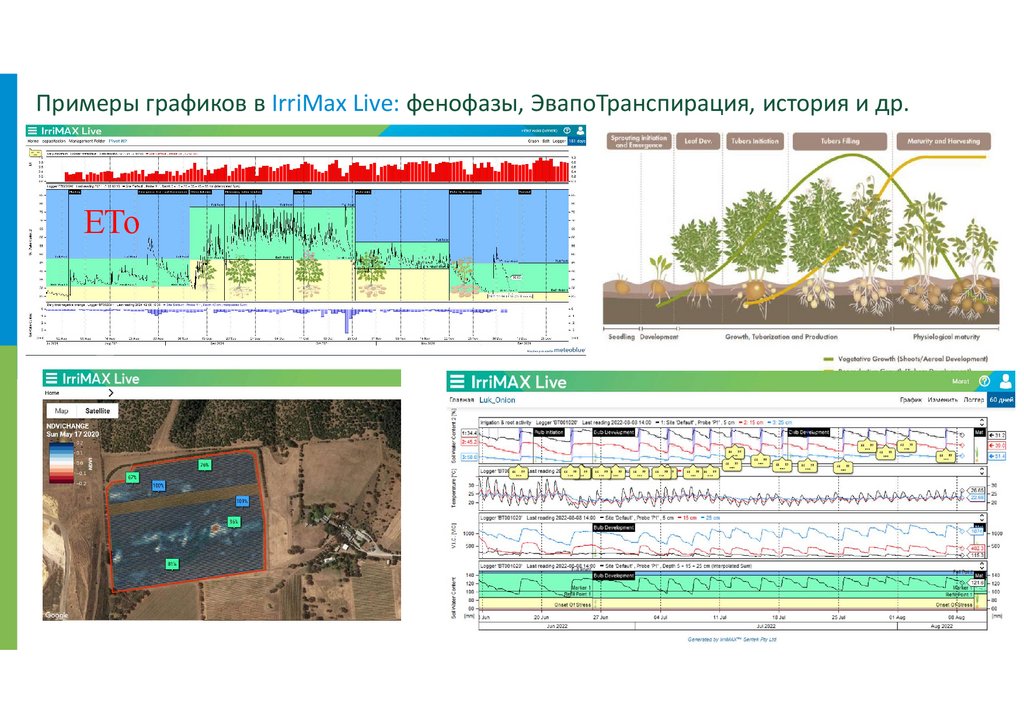Click Logger menu item in ETo panel
1024x724 pixels.
559,141
